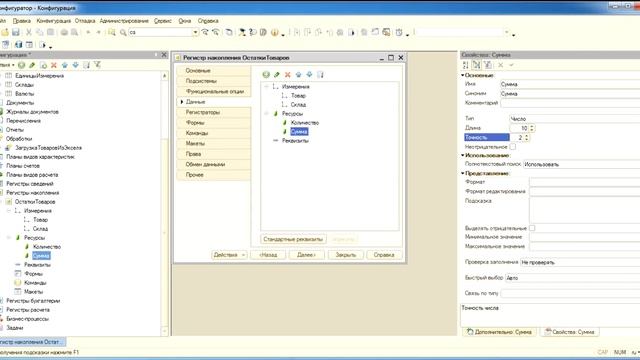
Task: Open the Правка menu
Action: click(x=22, y=20)
